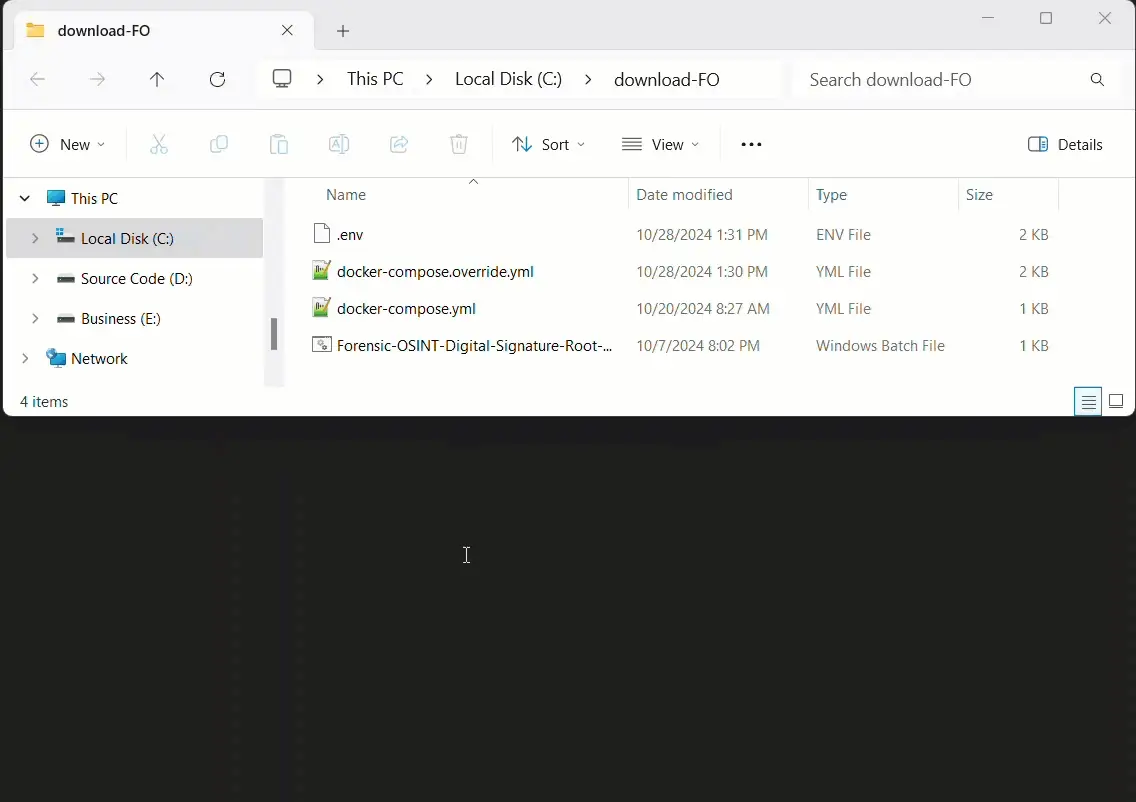The image size is (1136, 802).
Task: Click the 10/20/2024 8:27 AM date cell
Action: (703, 309)
